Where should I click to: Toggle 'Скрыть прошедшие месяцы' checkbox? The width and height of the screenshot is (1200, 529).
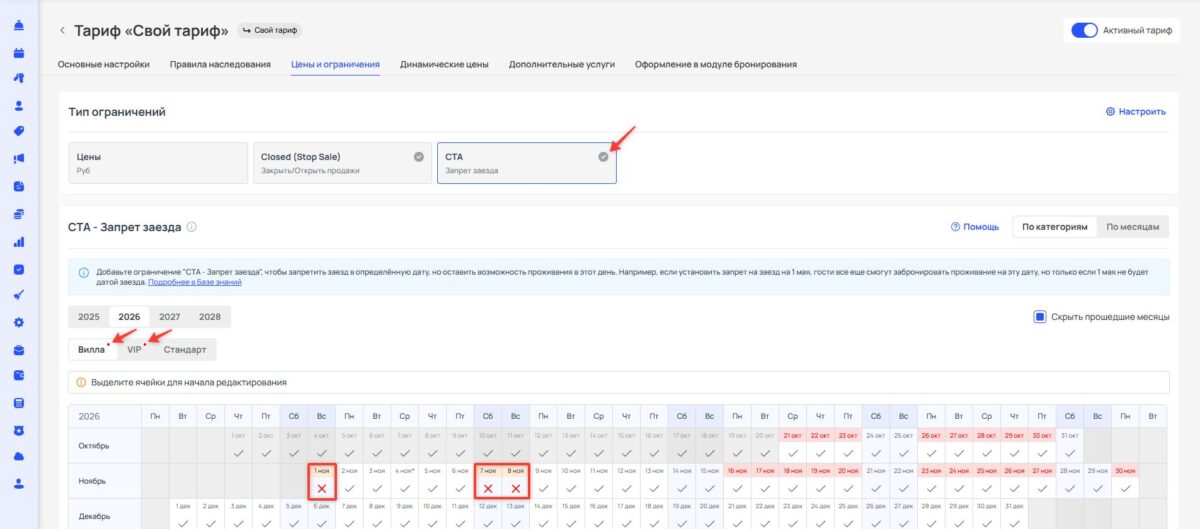point(1040,317)
